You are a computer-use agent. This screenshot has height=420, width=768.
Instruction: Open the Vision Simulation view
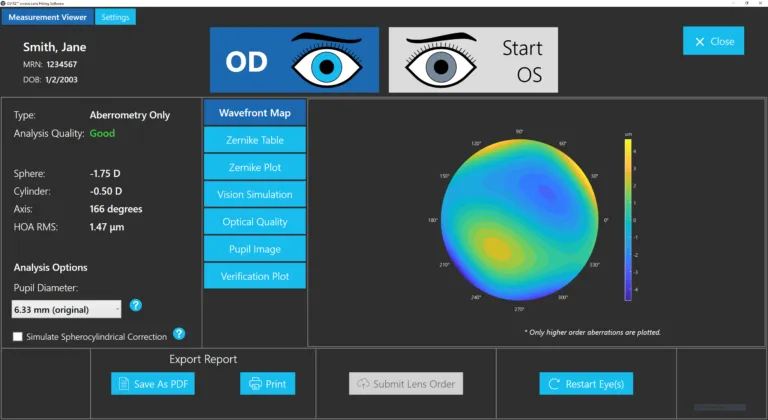pos(255,194)
